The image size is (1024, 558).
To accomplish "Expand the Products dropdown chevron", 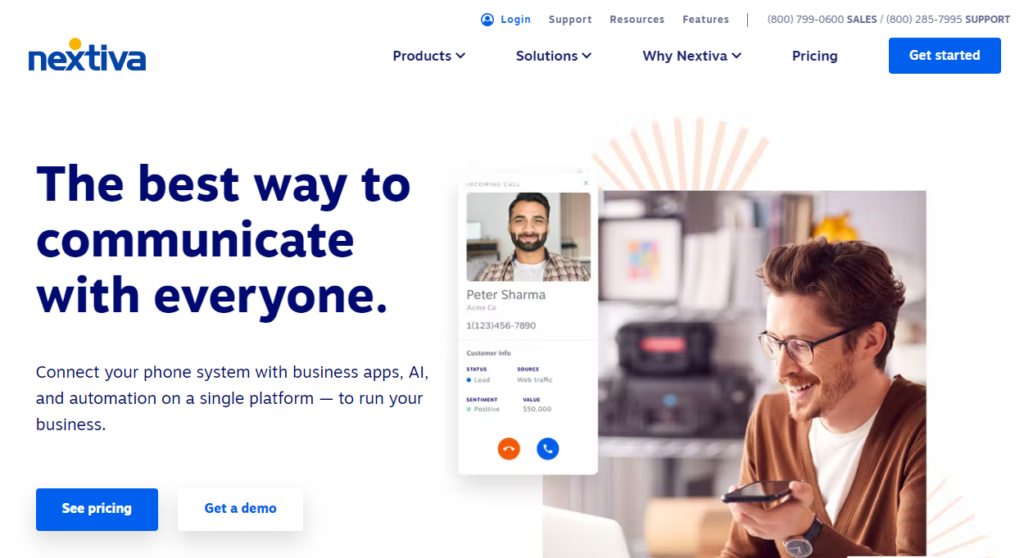I will (460, 56).
